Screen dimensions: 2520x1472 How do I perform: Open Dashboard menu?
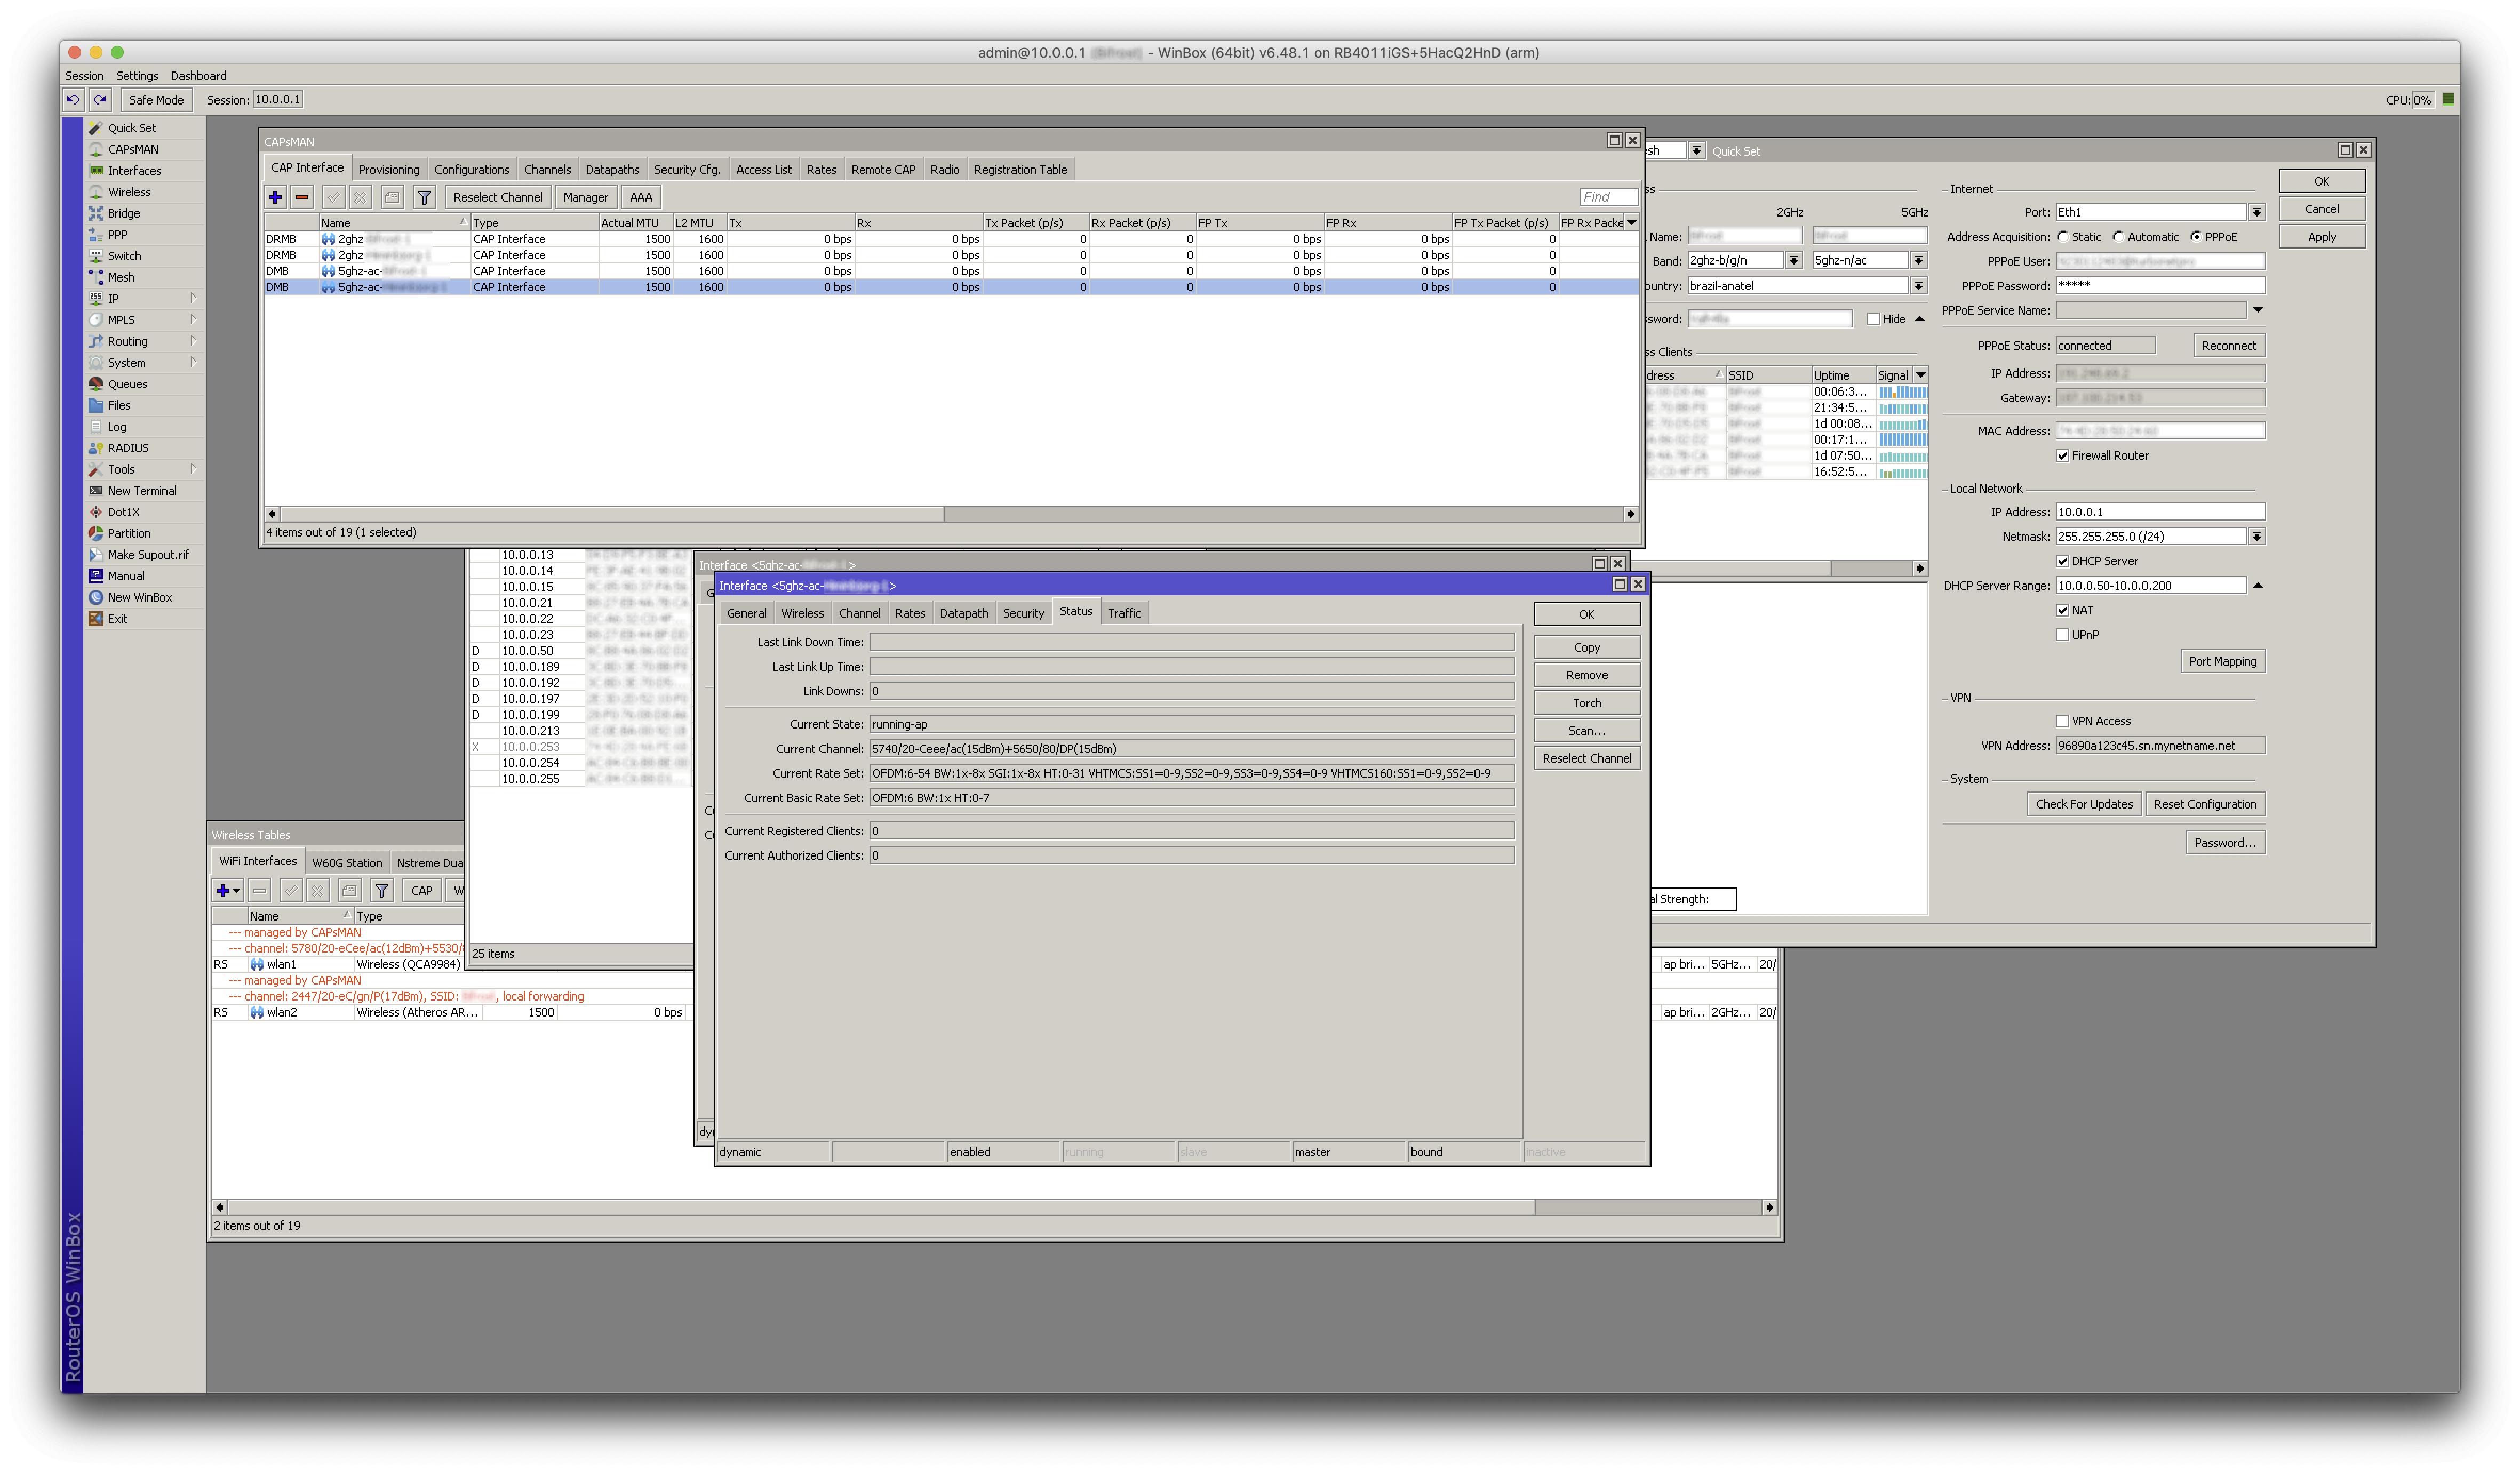click(198, 76)
